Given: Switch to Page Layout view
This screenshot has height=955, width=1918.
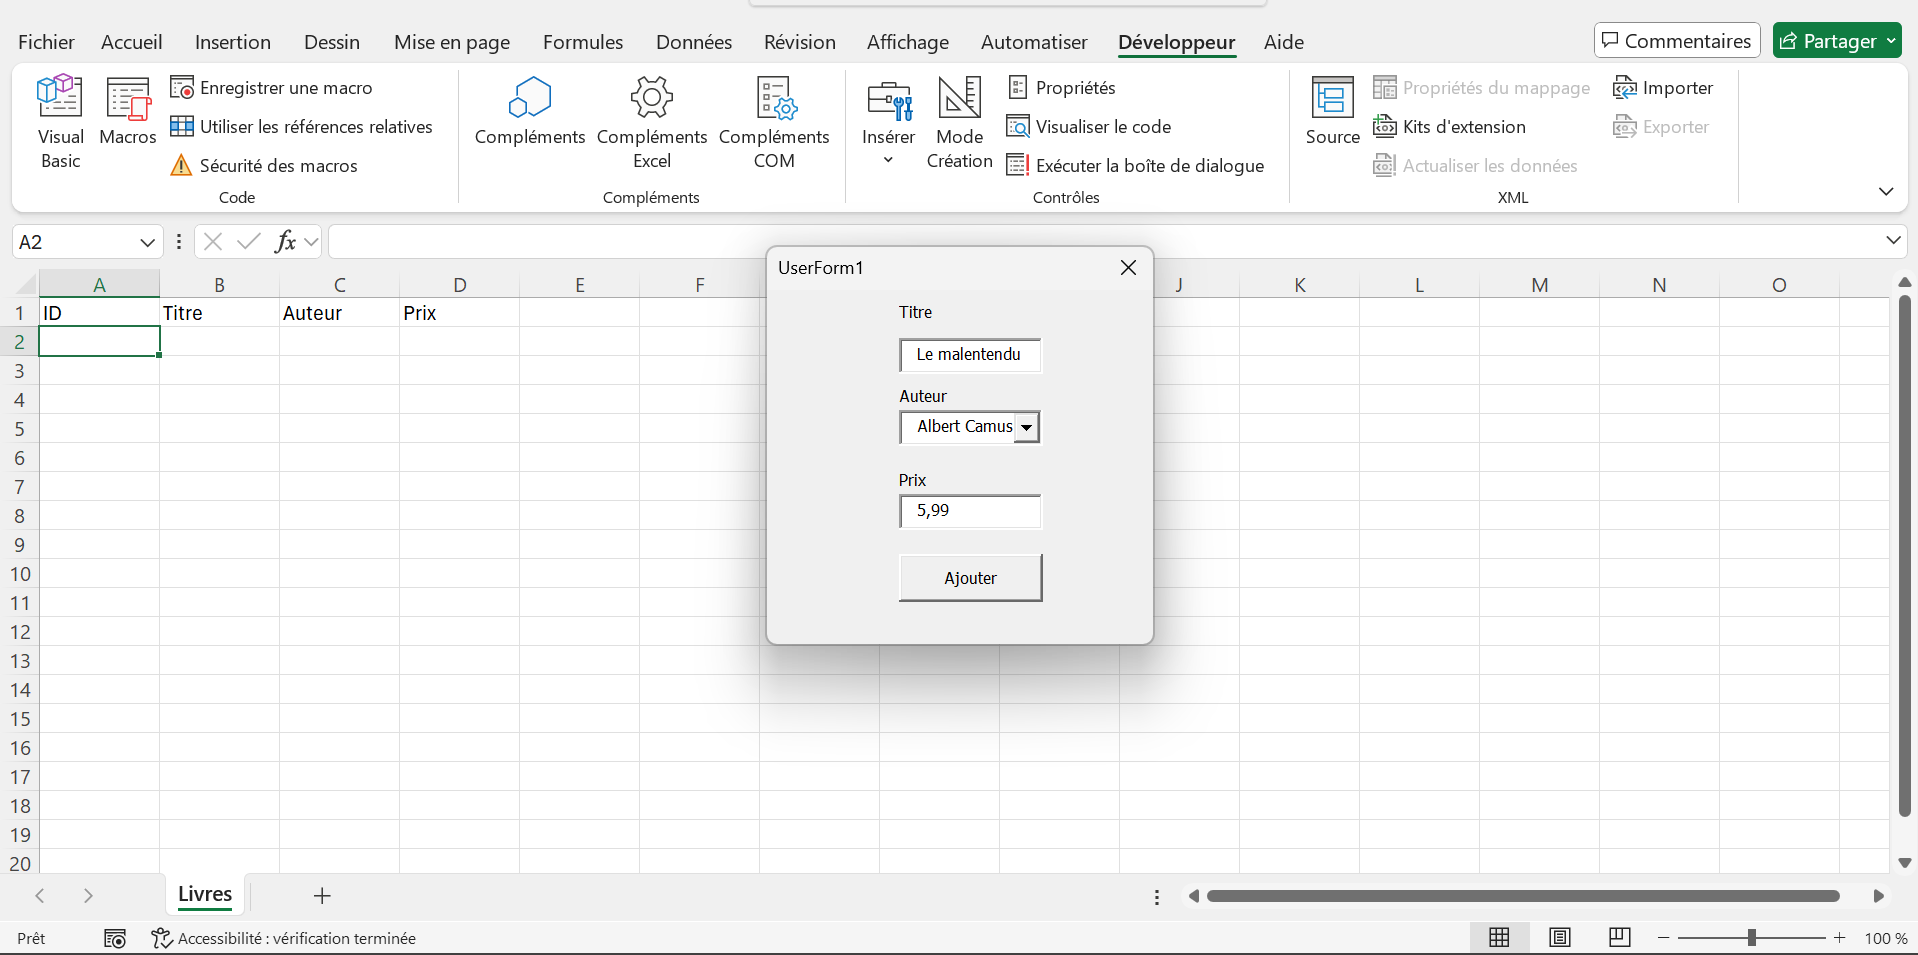Looking at the screenshot, I should pos(1560,938).
